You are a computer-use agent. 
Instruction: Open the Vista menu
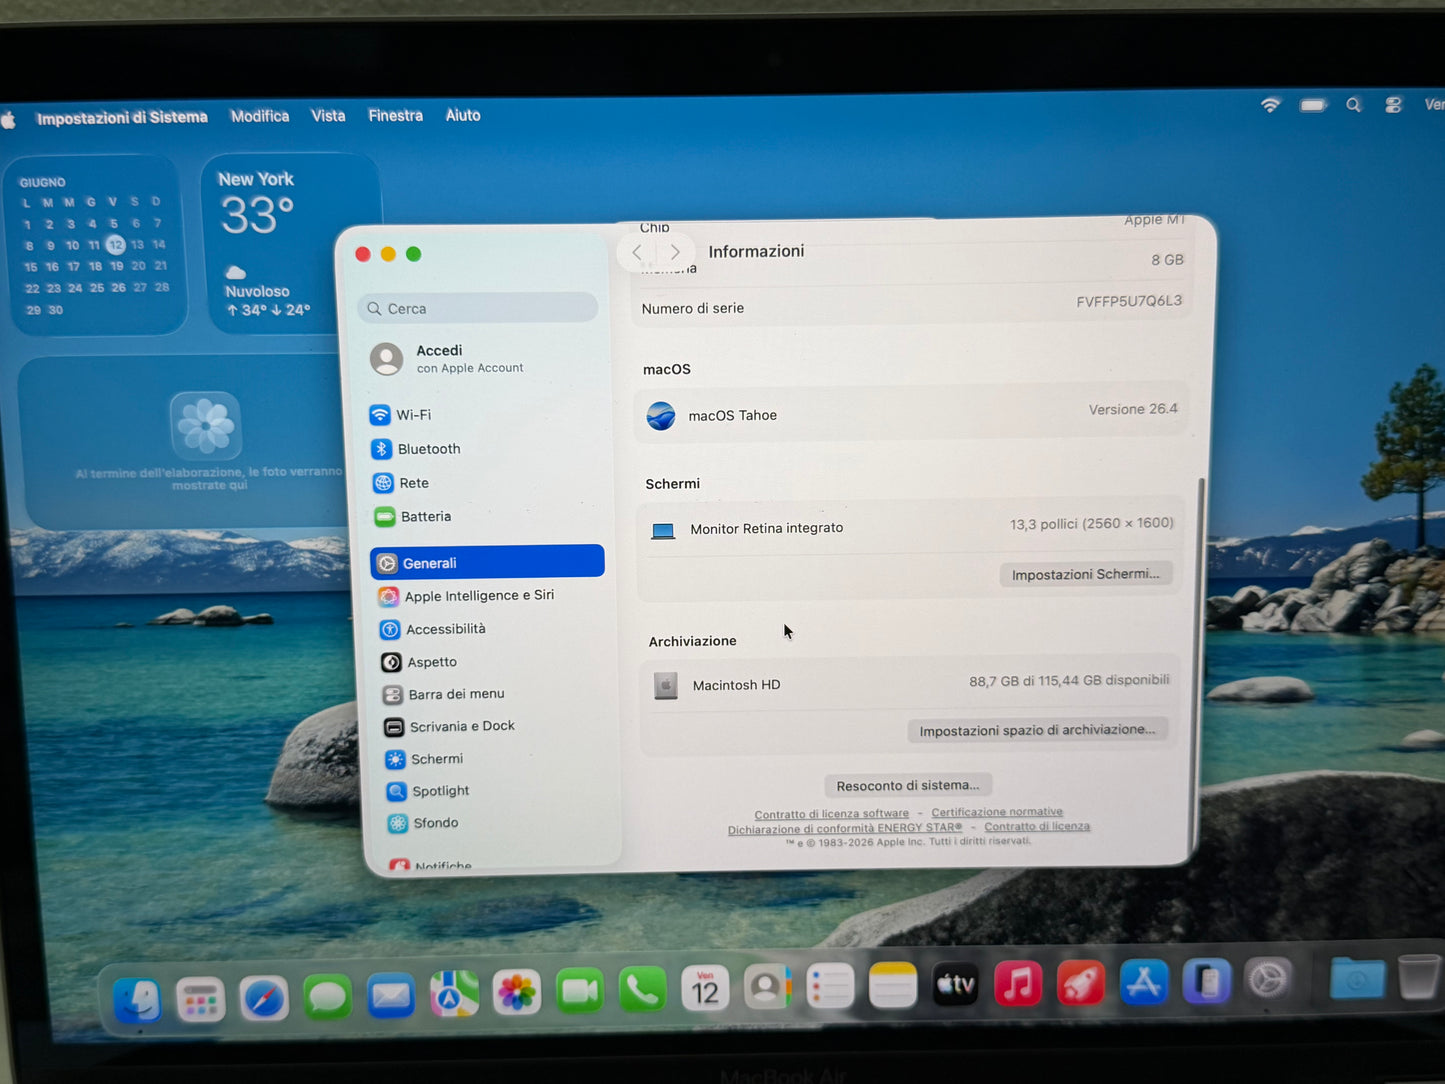[328, 116]
